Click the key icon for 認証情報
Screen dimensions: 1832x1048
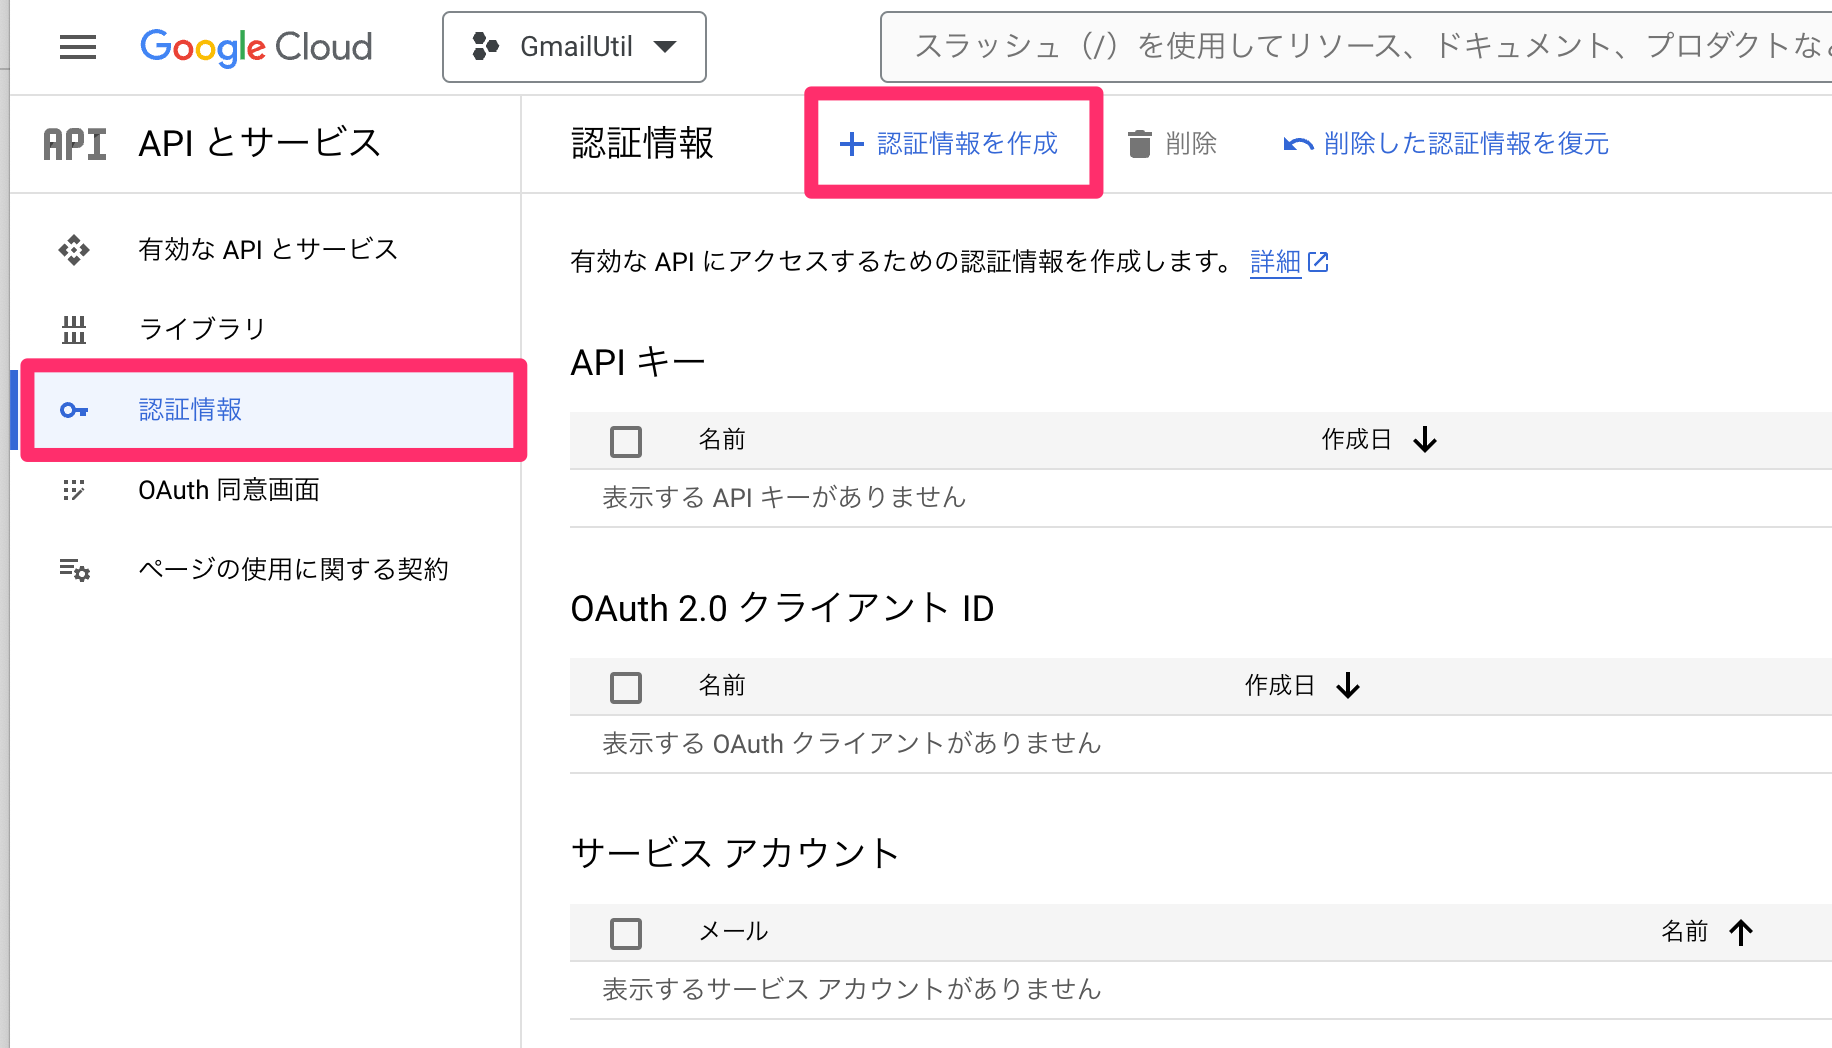74,410
